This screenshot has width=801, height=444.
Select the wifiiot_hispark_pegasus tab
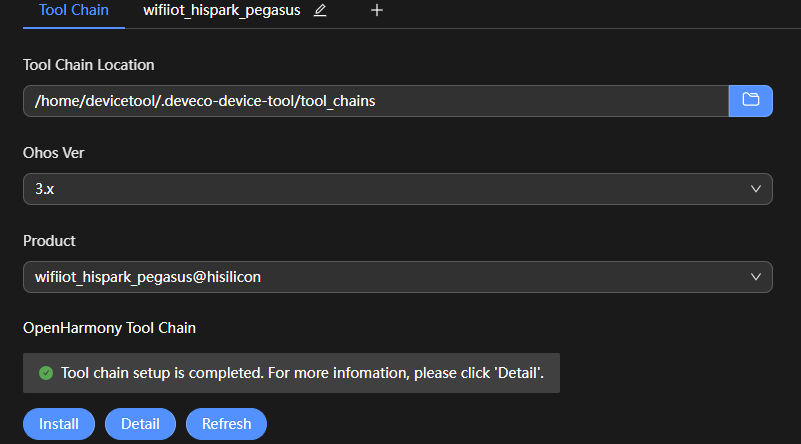pyautogui.click(x=221, y=11)
